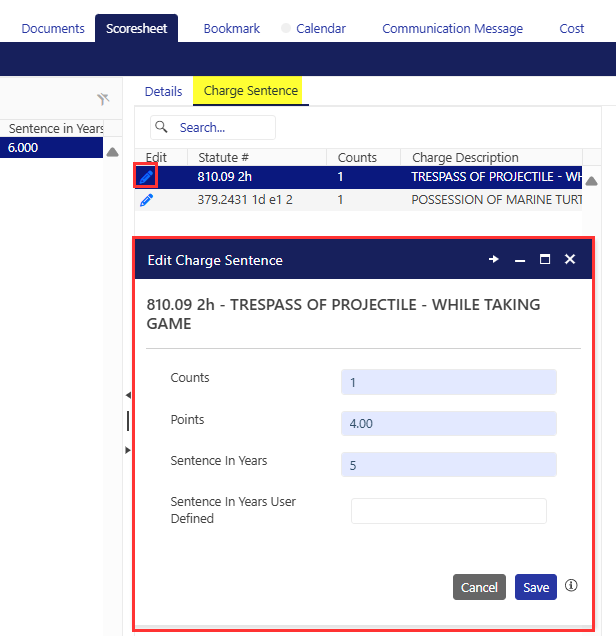The width and height of the screenshot is (616, 636).
Task: Click the pencil edit icon for statute 379.2431
Action: [x=146, y=200]
